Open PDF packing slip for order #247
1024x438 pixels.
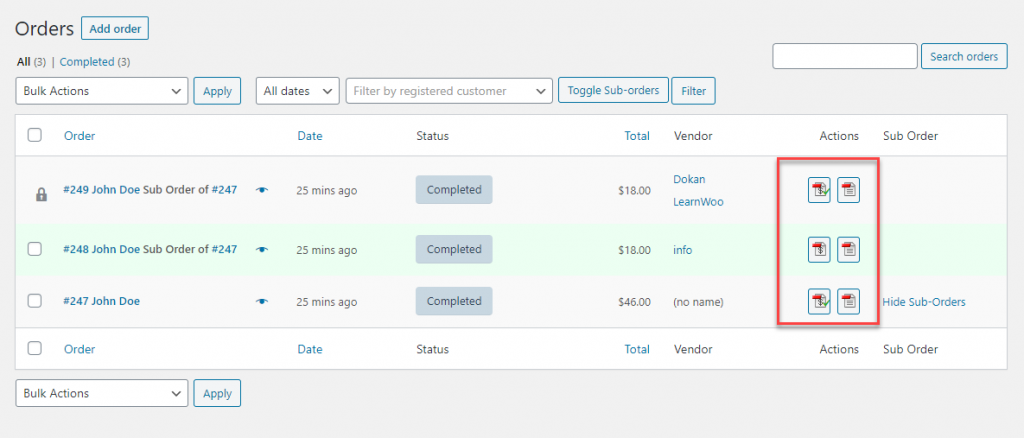(848, 302)
